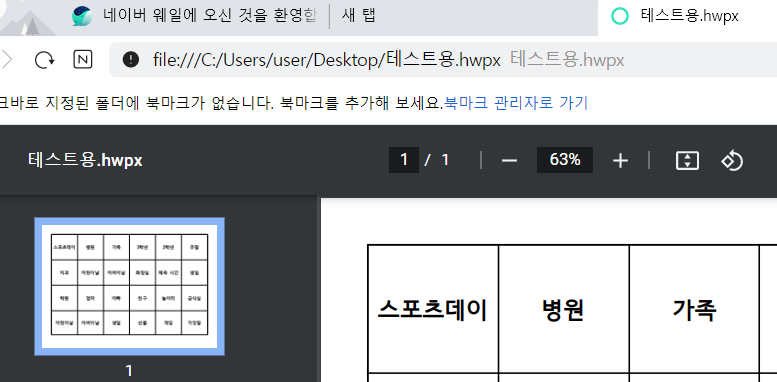The height and width of the screenshot is (382, 777).
Task: Select the page 1 thumbnail
Action: (x=129, y=286)
